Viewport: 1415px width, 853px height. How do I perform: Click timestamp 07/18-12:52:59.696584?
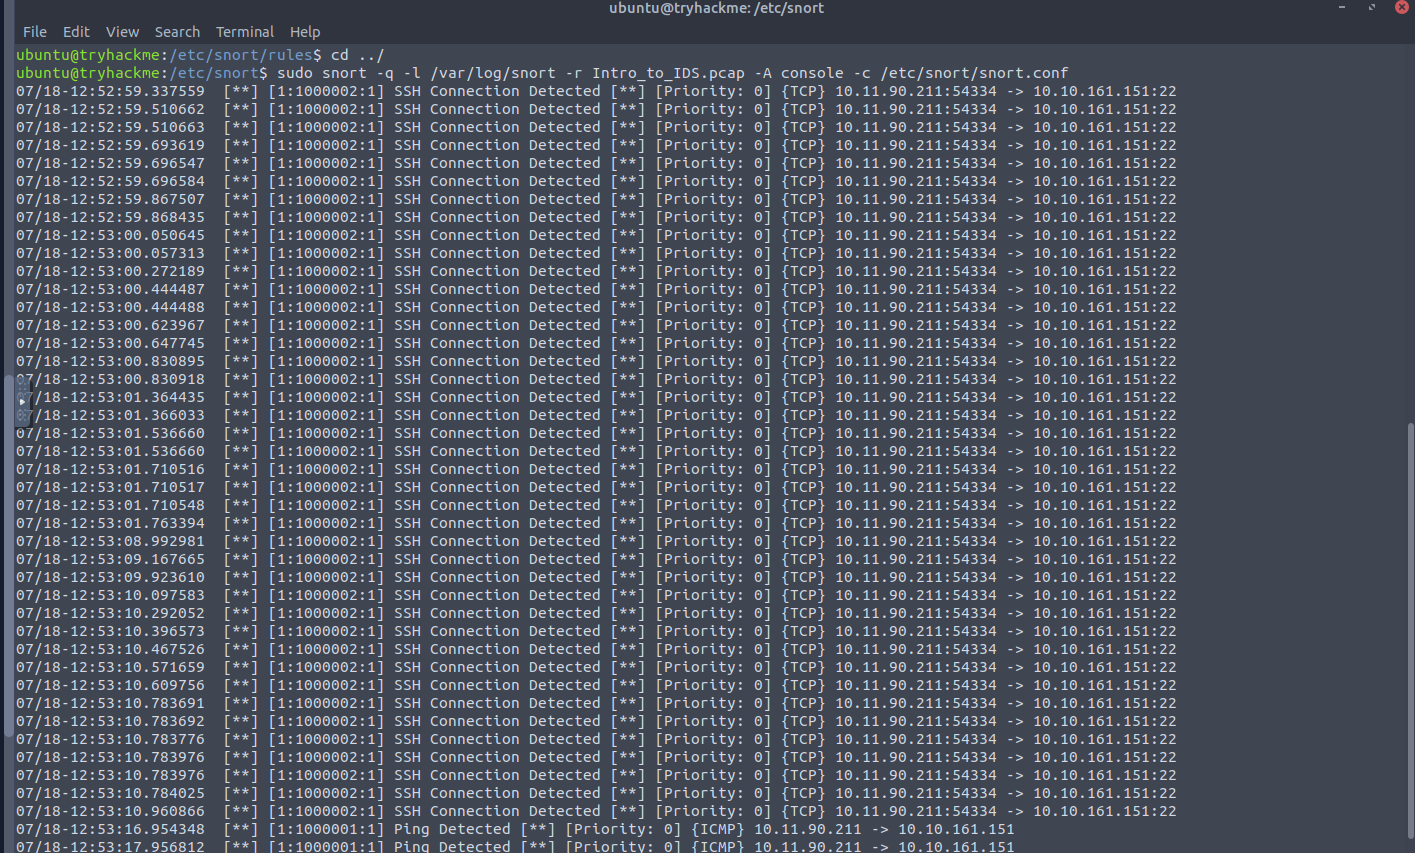click(110, 181)
